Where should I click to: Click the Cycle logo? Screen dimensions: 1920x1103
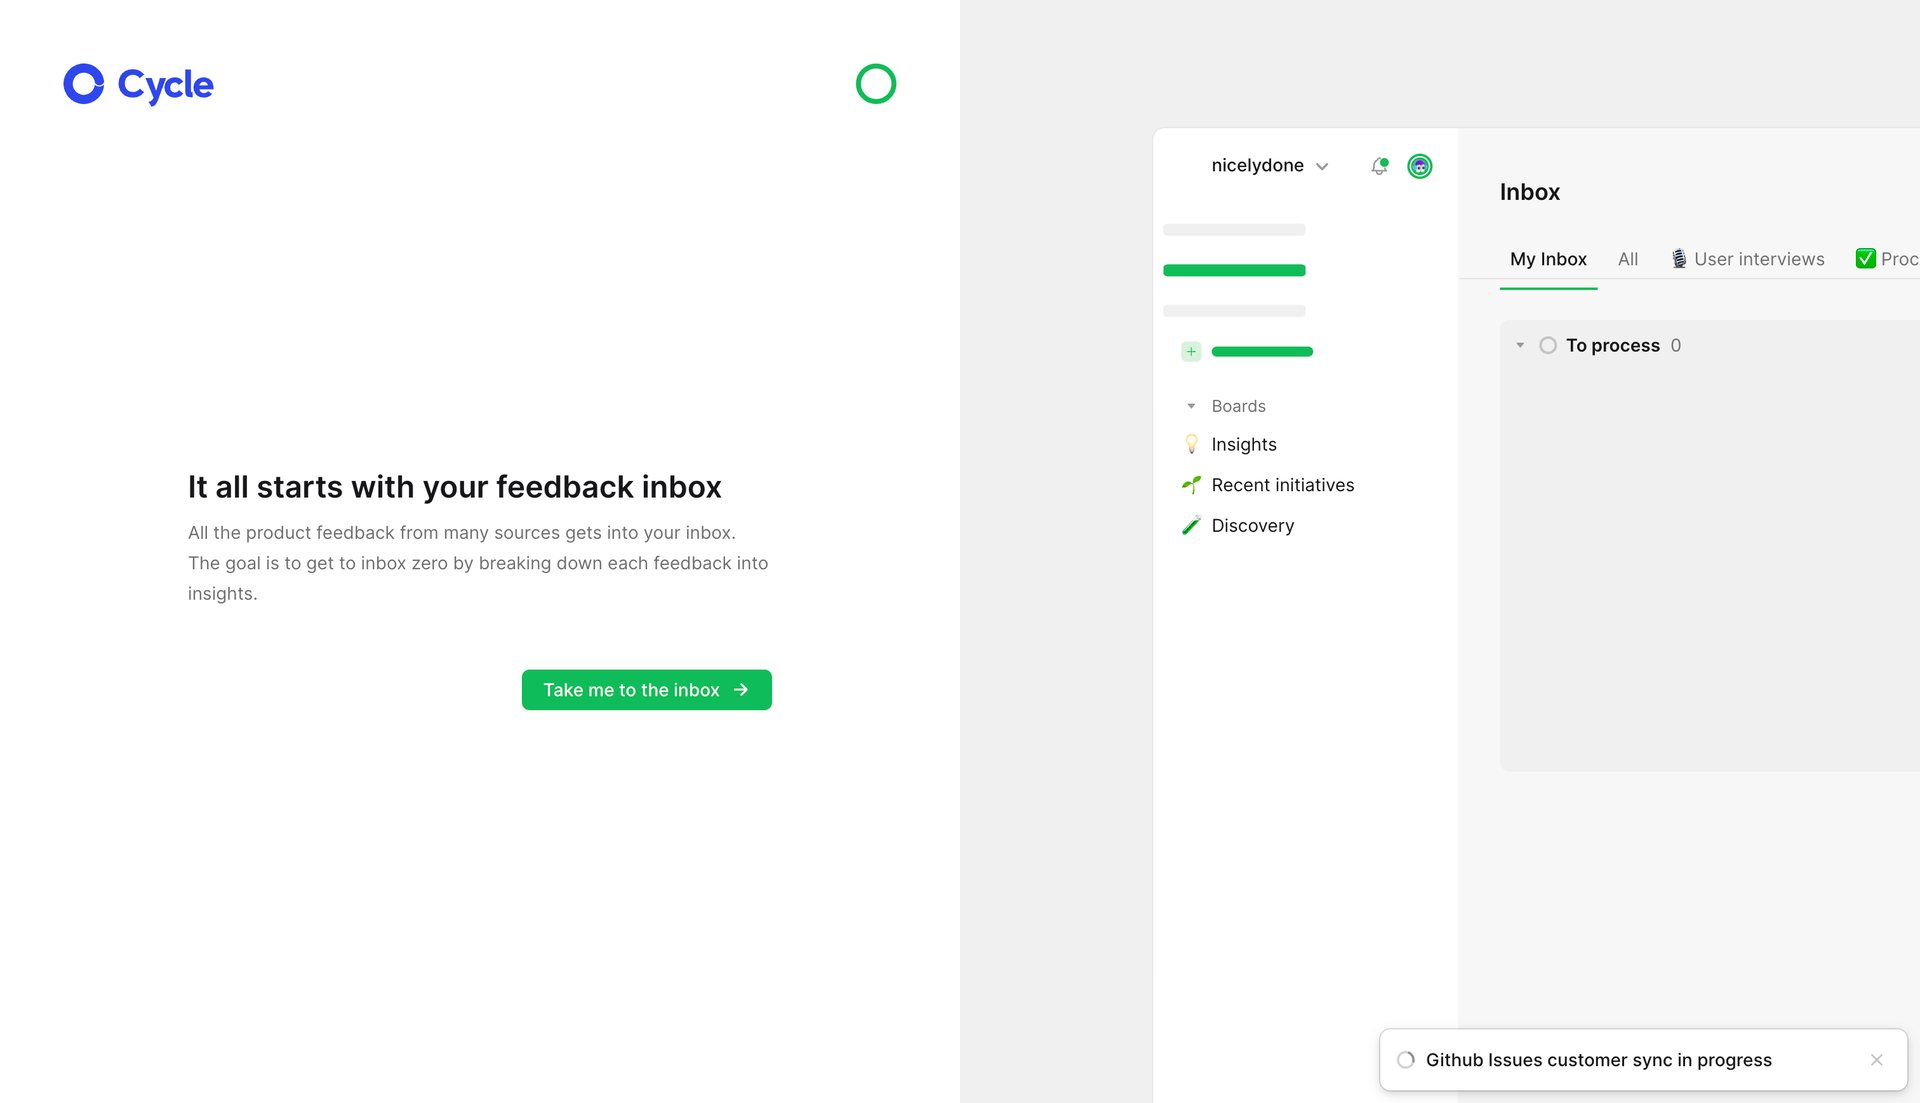[137, 84]
